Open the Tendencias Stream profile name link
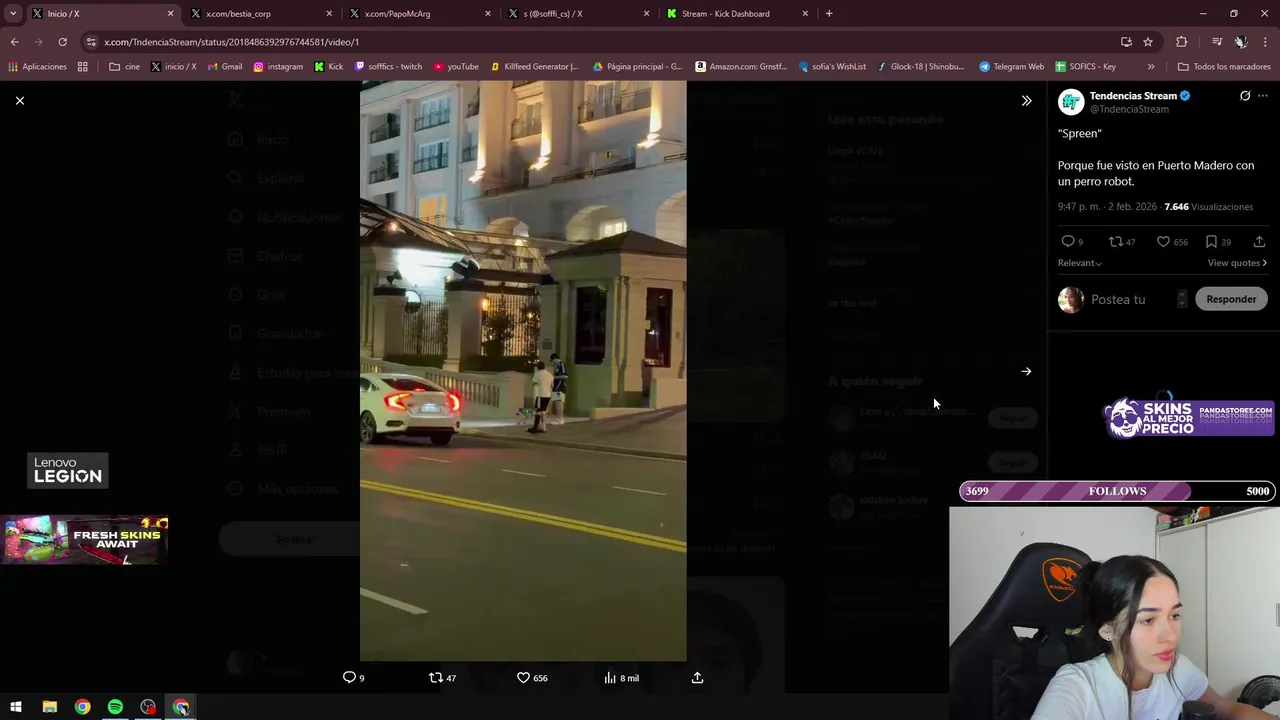Image resolution: width=1280 pixels, height=720 pixels. click(x=1133, y=96)
